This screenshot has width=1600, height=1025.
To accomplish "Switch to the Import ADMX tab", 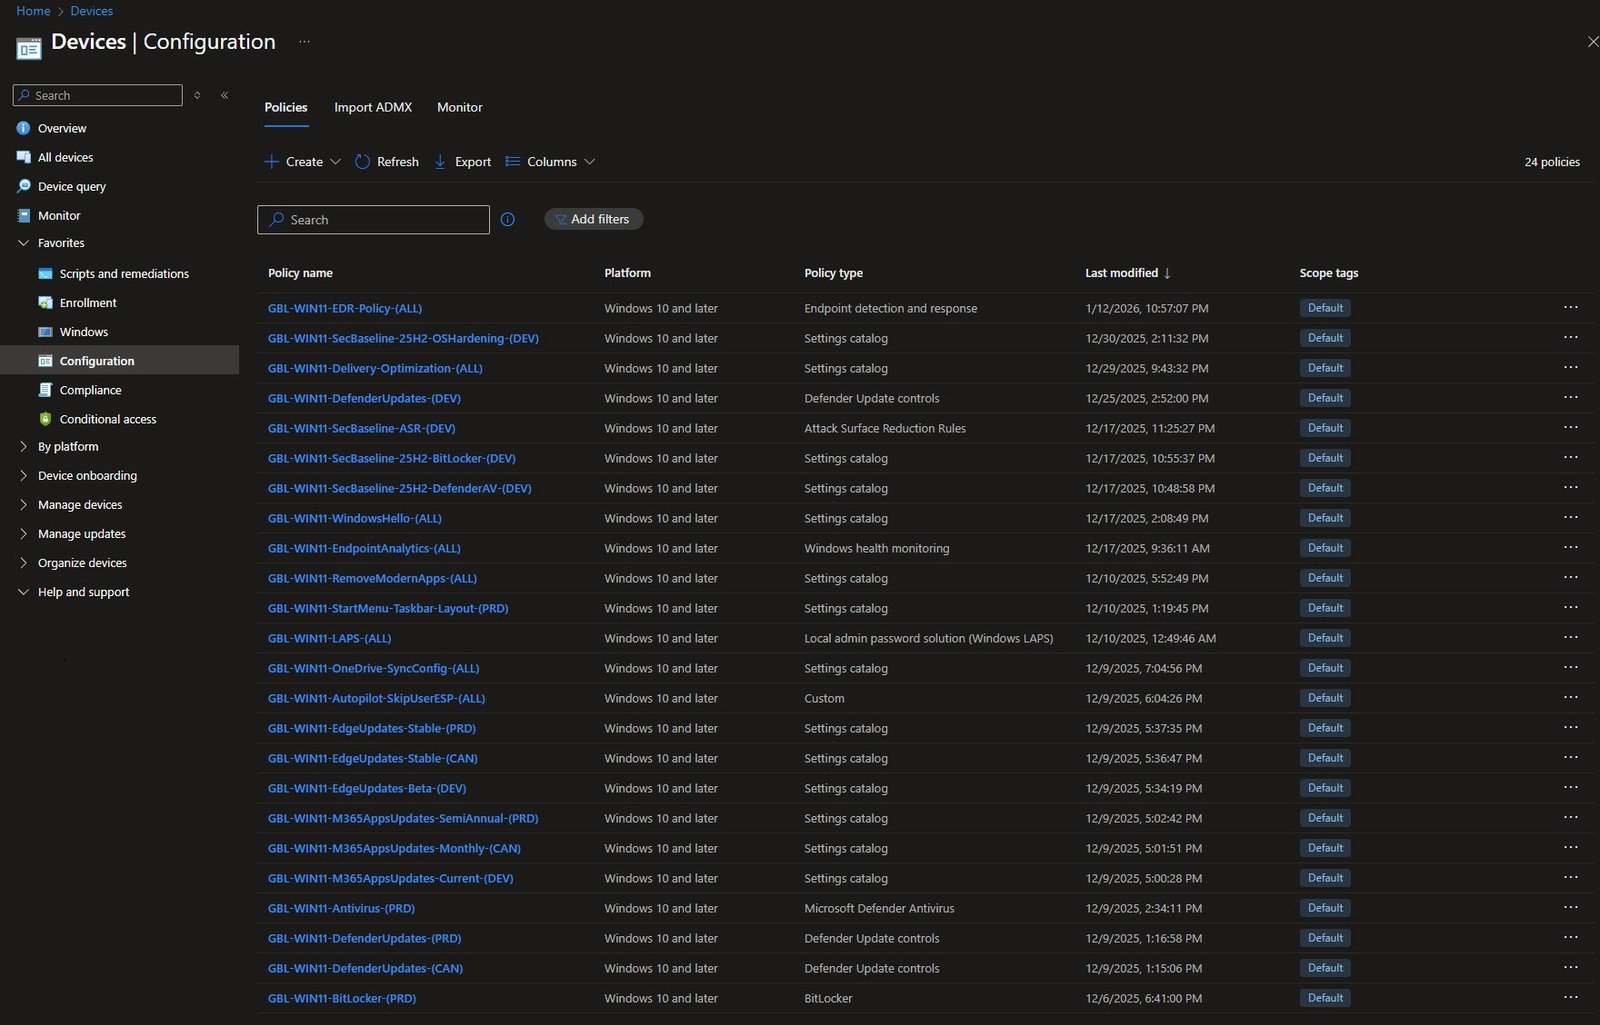I will point(373,107).
